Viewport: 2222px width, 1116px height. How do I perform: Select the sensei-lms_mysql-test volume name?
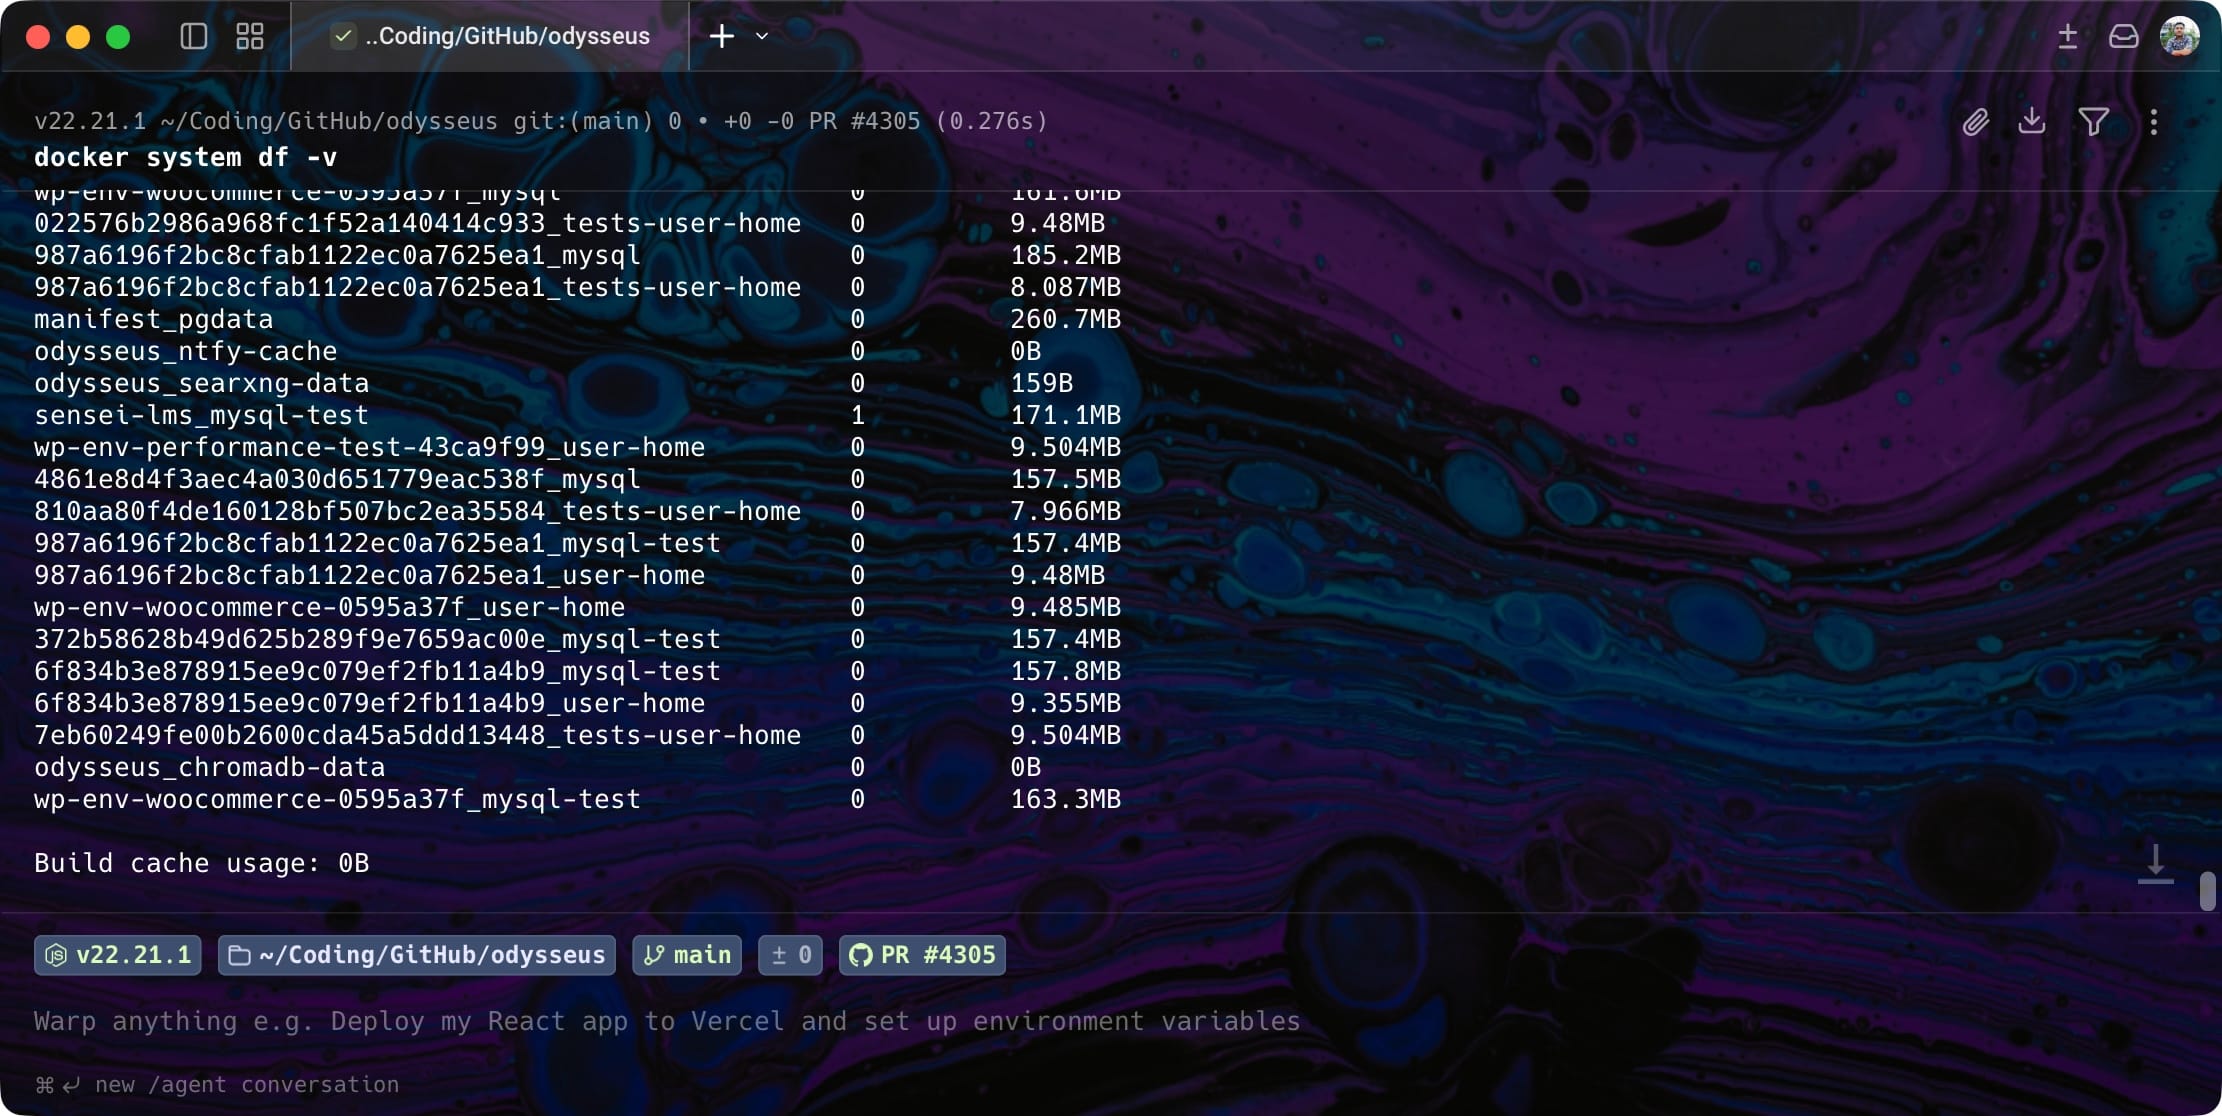tap(202, 416)
